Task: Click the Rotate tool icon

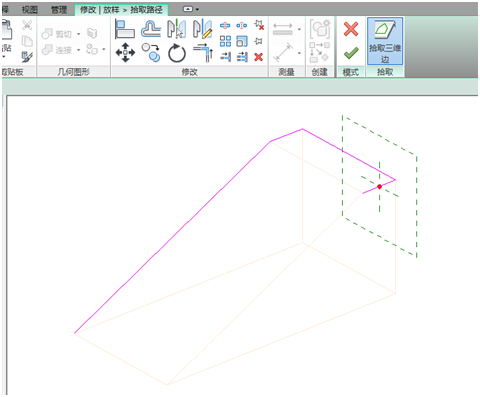Action: click(x=177, y=53)
